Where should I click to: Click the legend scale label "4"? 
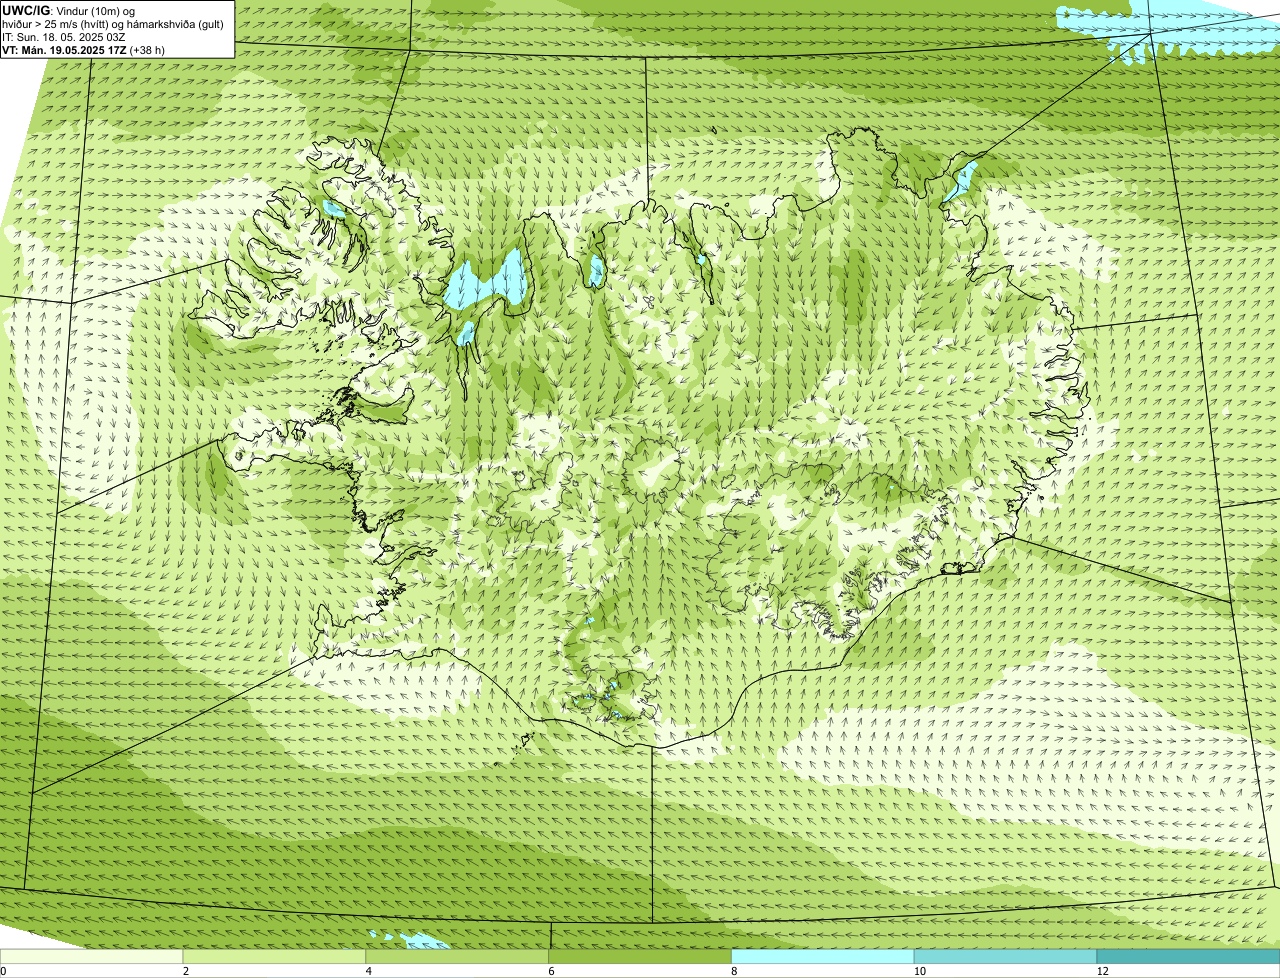[x=369, y=971]
